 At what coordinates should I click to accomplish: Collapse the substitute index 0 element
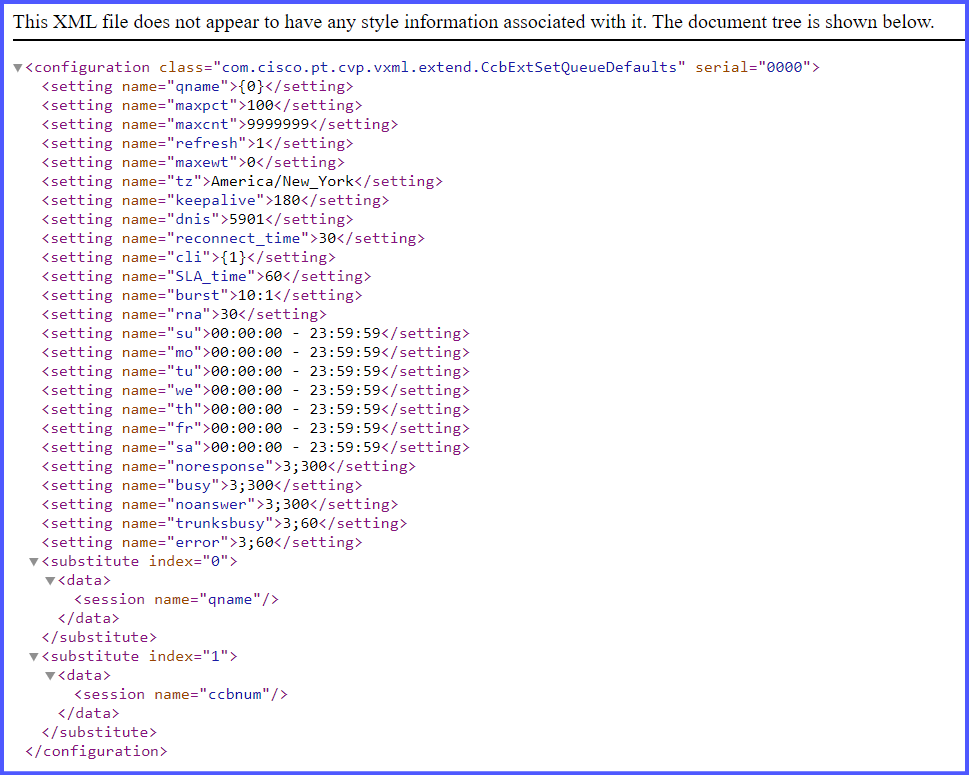33,561
